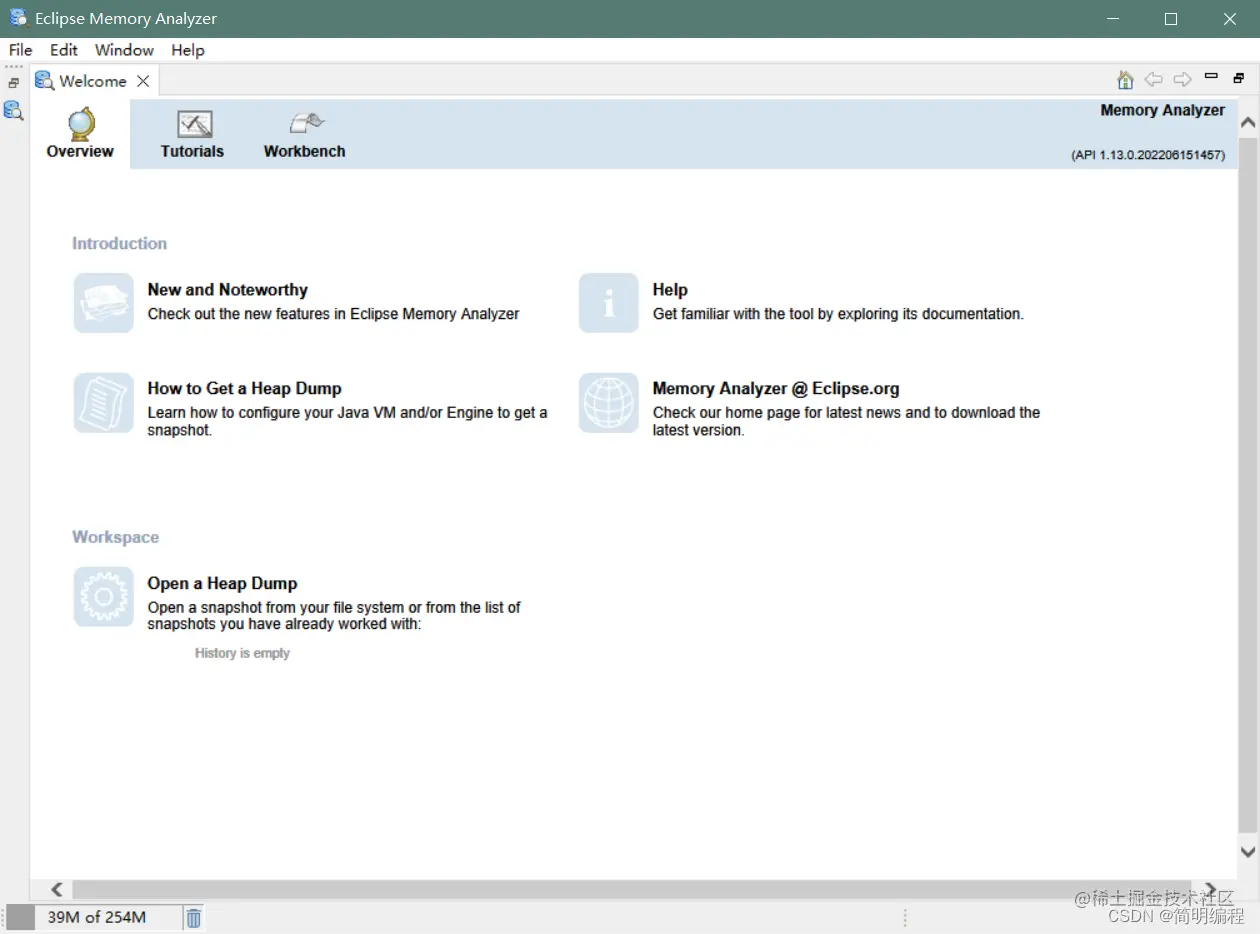The width and height of the screenshot is (1260, 934).
Task: Click the Help info icon
Action: coord(608,303)
